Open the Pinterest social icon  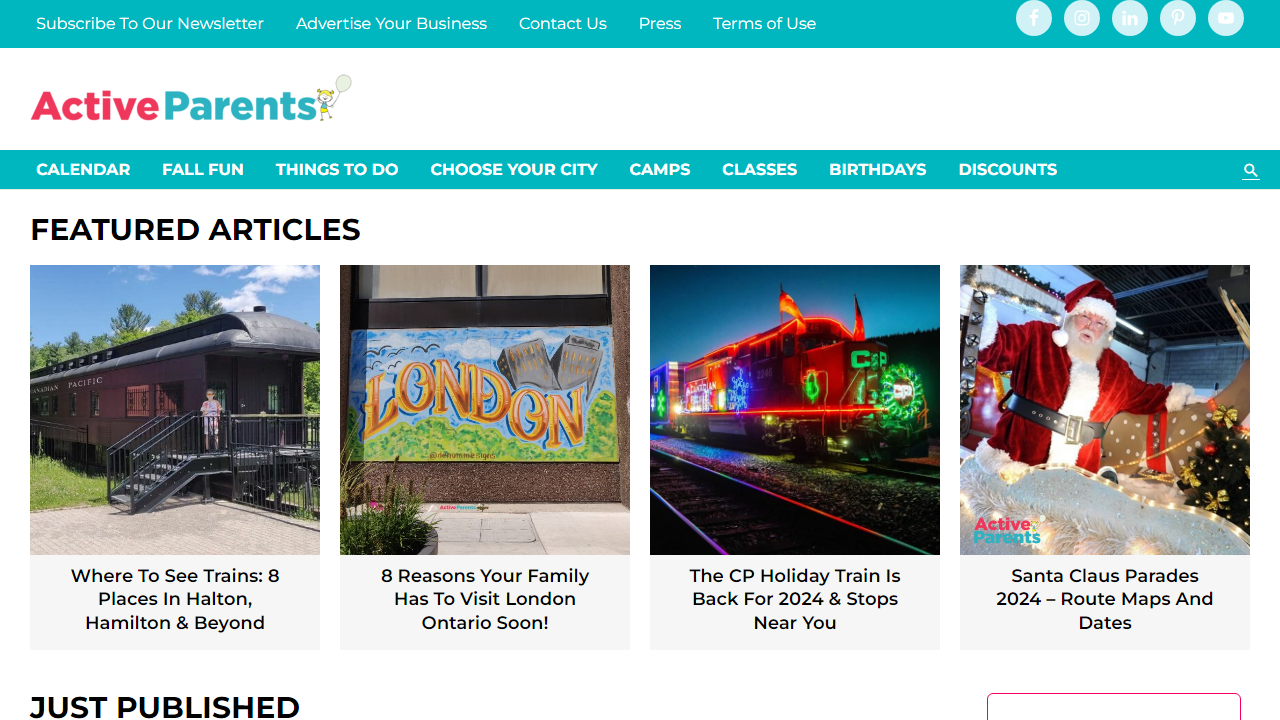1178,18
